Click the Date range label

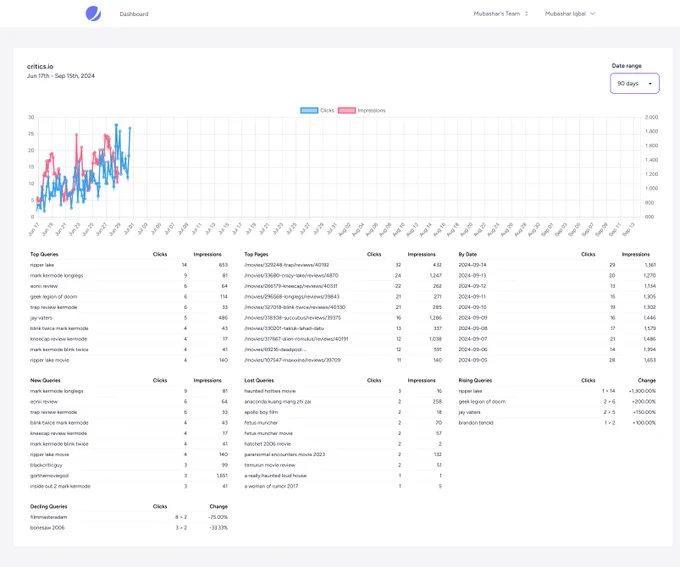tap(626, 66)
